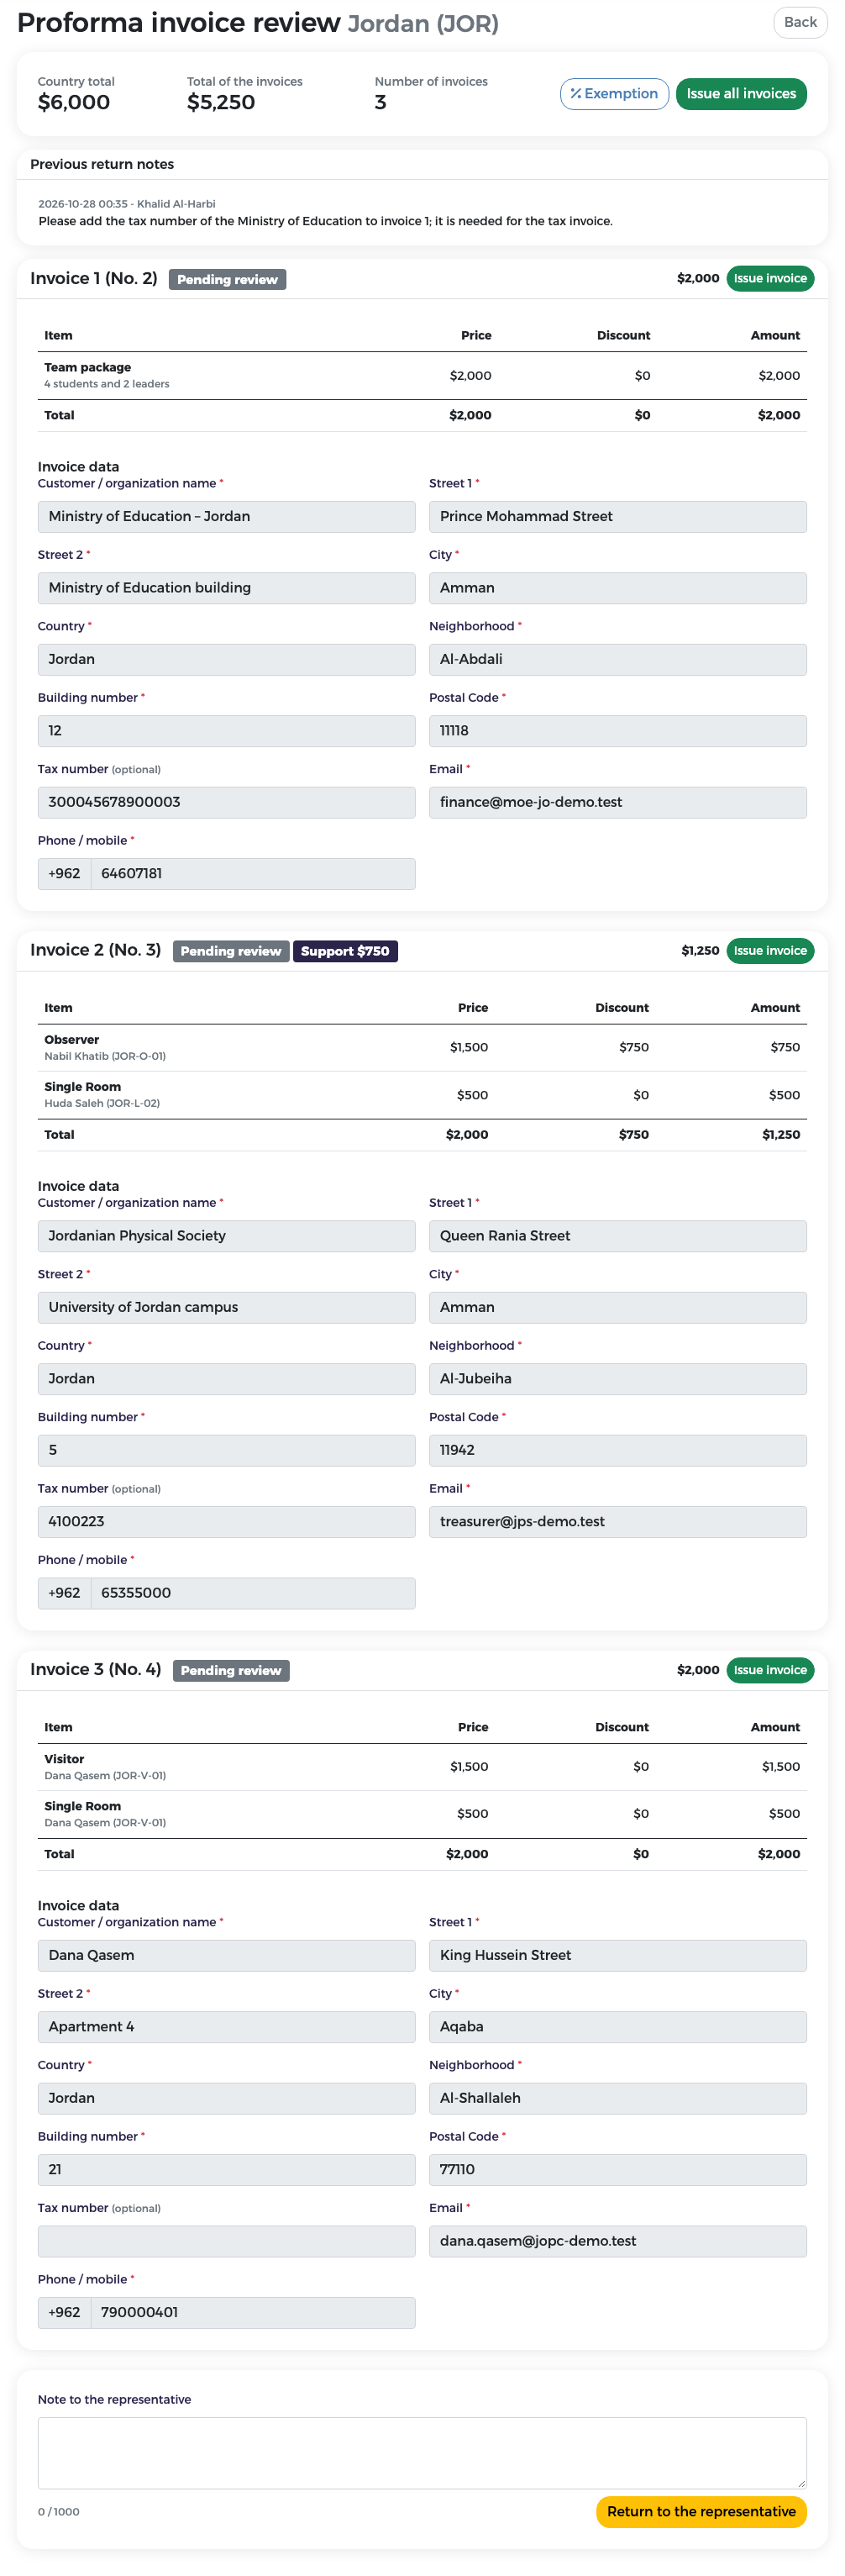
Task: Click King Hussein Street field
Action: pos(618,1955)
